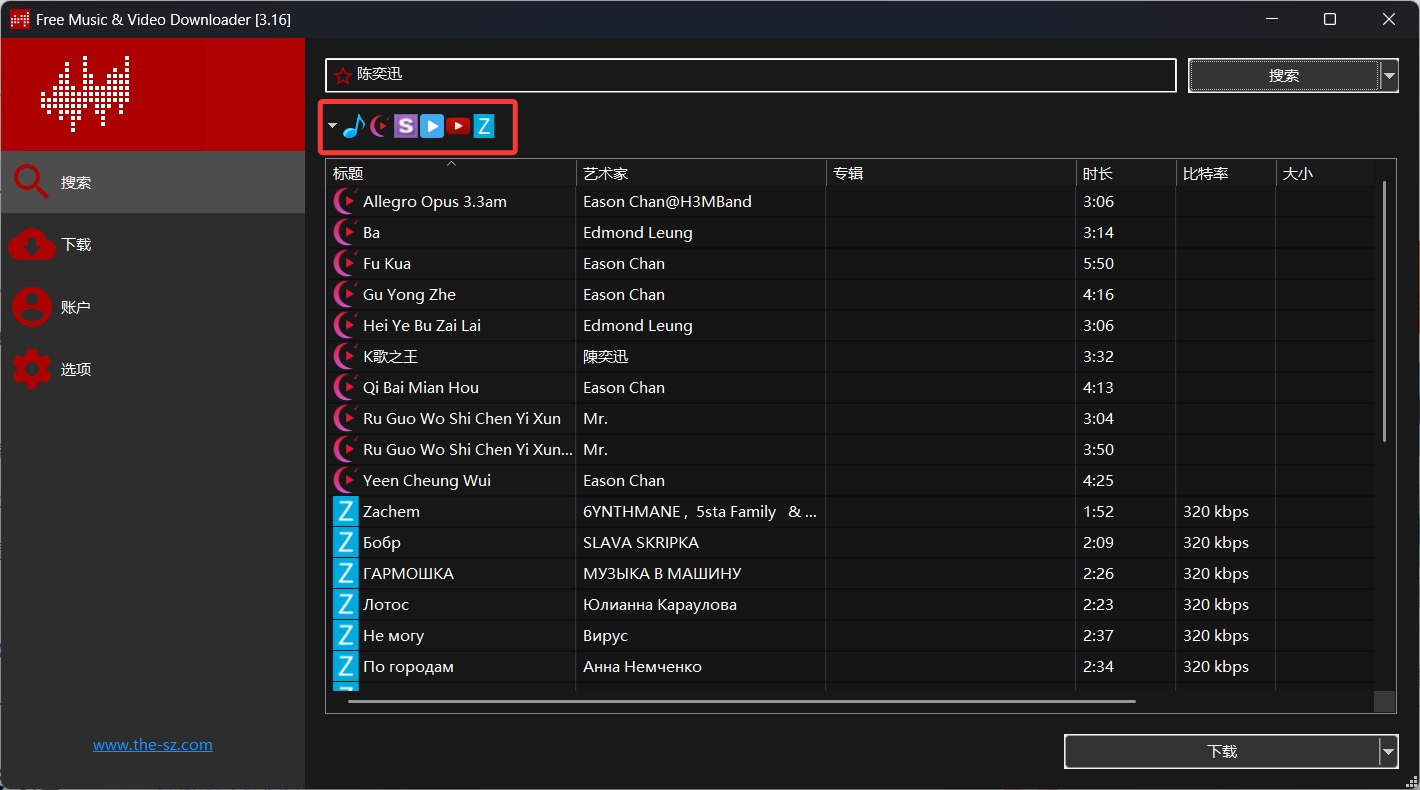Click the horizontal scrollbar below the results
Viewport: 1420px width, 790px height.
(741, 701)
